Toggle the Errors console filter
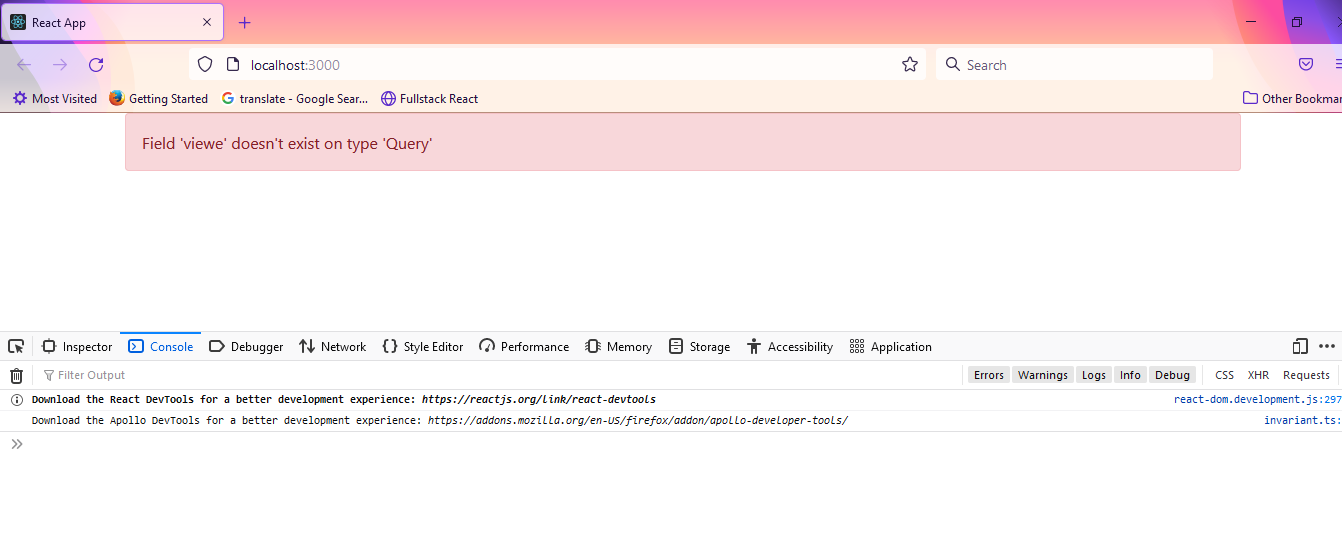This screenshot has height=540, width=1342. click(x=989, y=375)
